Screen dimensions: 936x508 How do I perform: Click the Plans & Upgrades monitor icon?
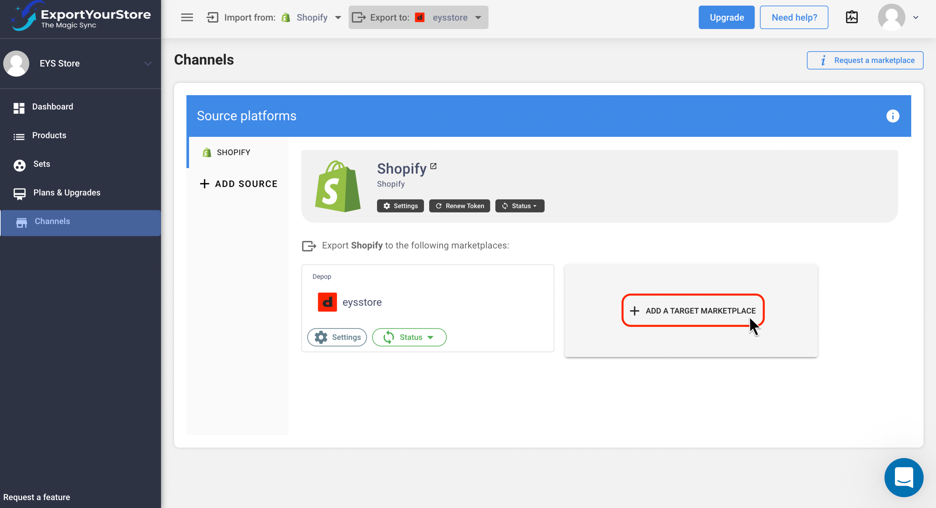tap(20, 194)
